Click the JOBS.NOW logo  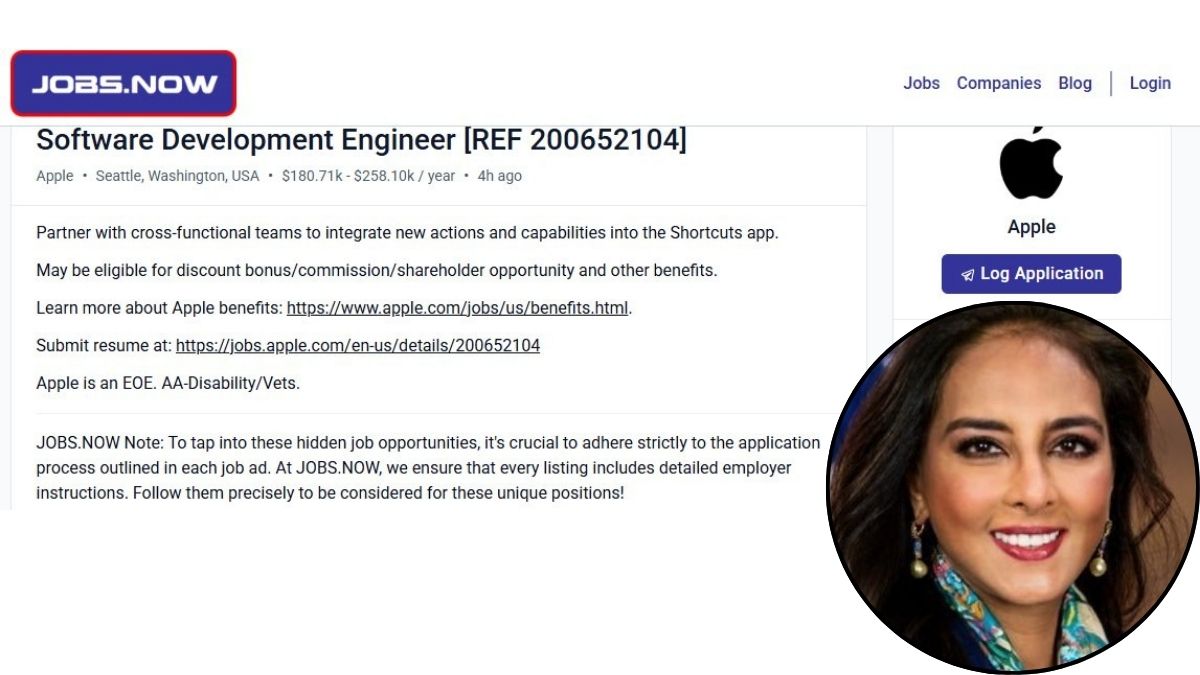[124, 84]
